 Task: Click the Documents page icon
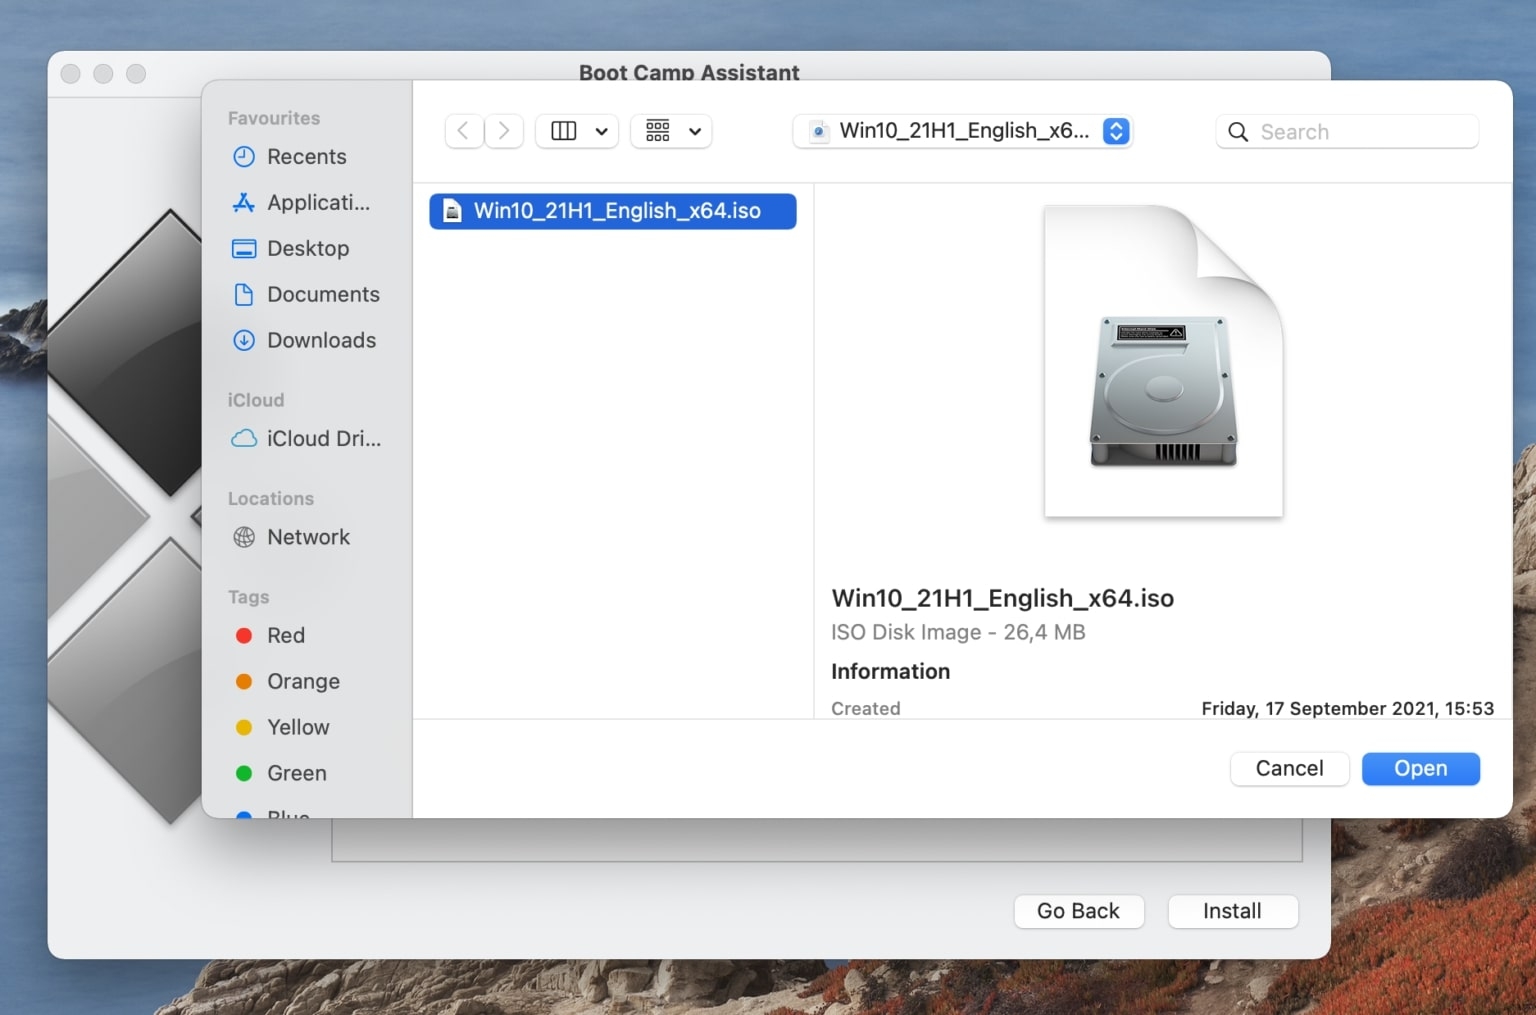(244, 295)
